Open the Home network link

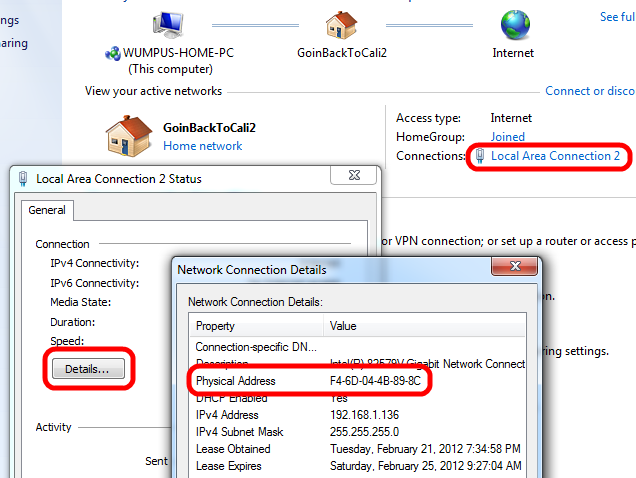pos(202,146)
